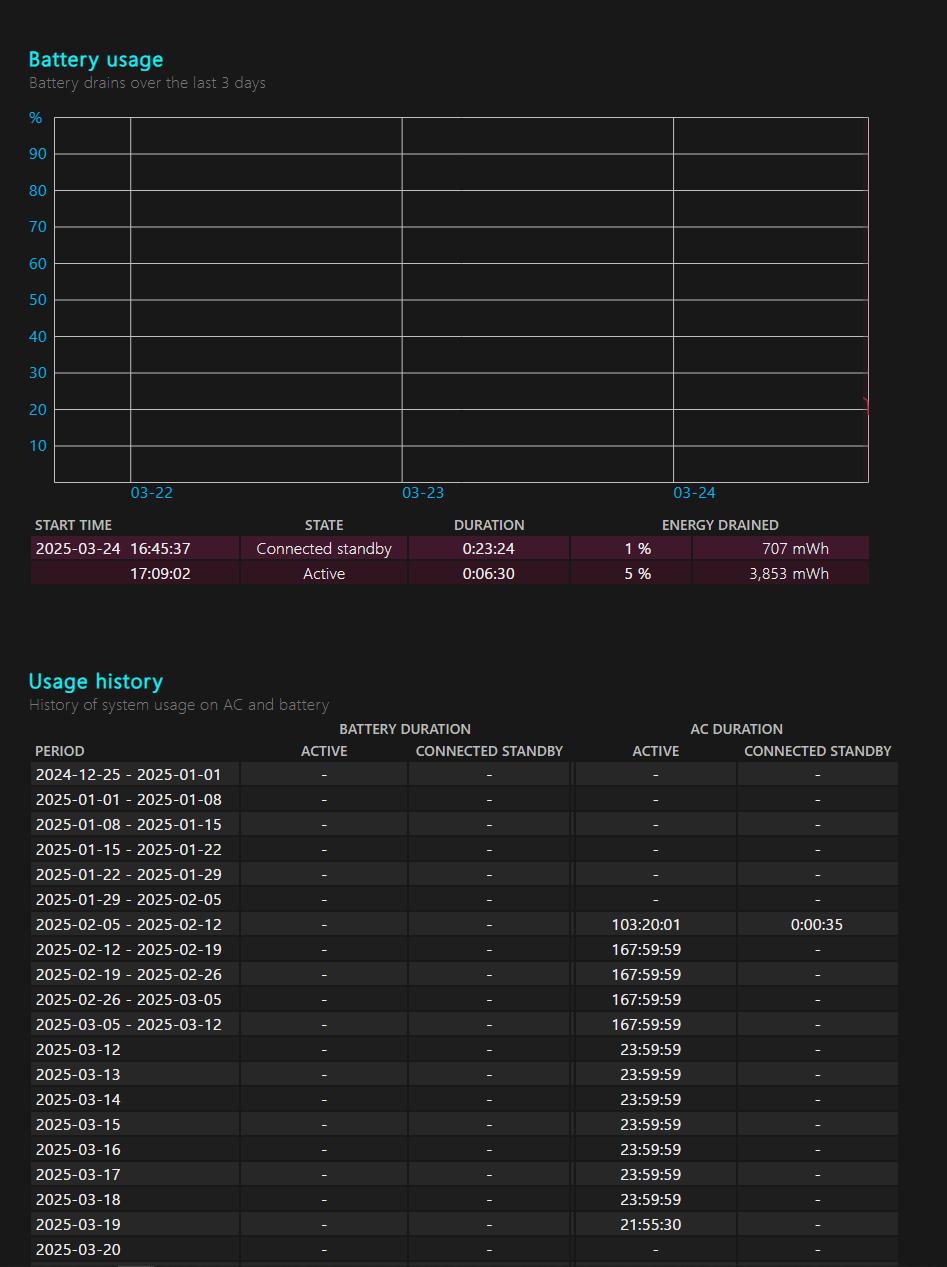Screen dimensions: 947x1267
Task: Click the Usage history heading
Action: point(96,682)
